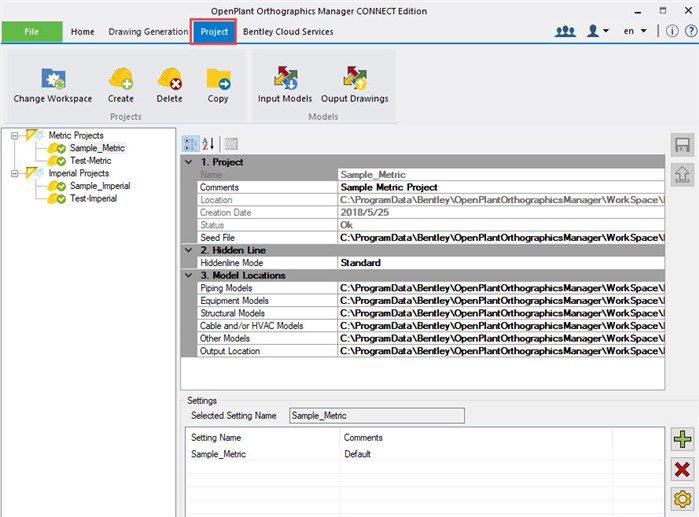Click the Selected Setting Name field

[x=350, y=415]
